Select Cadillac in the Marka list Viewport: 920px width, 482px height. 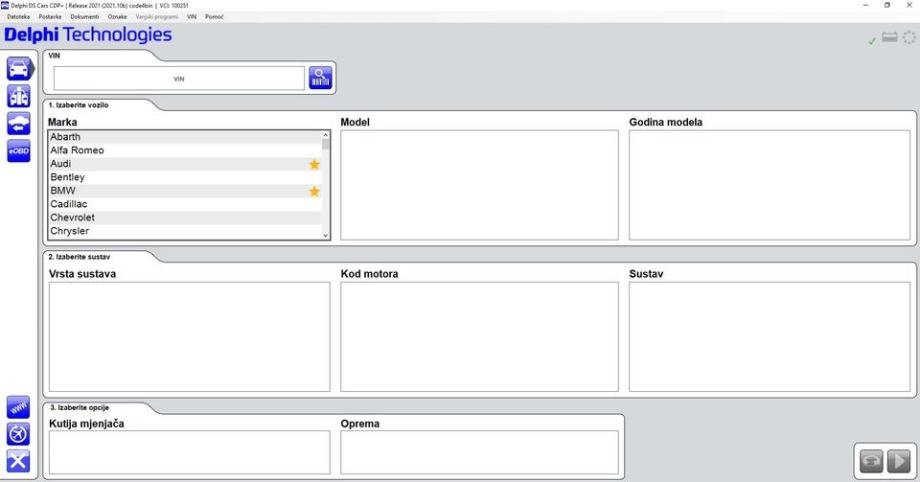(x=185, y=204)
